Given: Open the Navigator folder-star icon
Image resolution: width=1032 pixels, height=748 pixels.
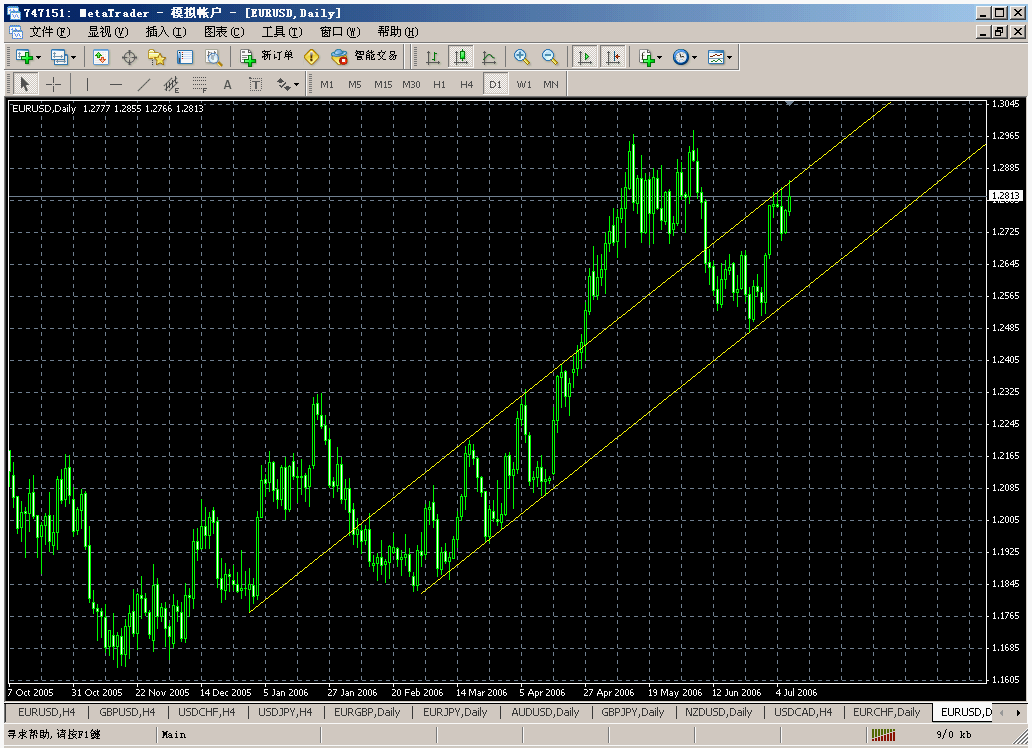Looking at the screenshot, I should [157, 57].
